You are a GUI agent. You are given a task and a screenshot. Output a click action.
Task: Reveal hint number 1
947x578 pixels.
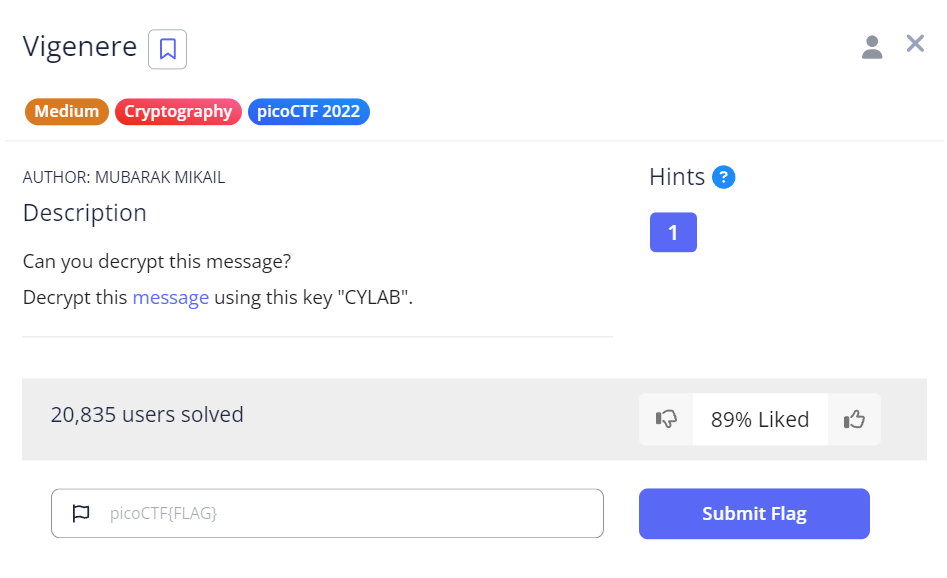[x=673, y=232]
